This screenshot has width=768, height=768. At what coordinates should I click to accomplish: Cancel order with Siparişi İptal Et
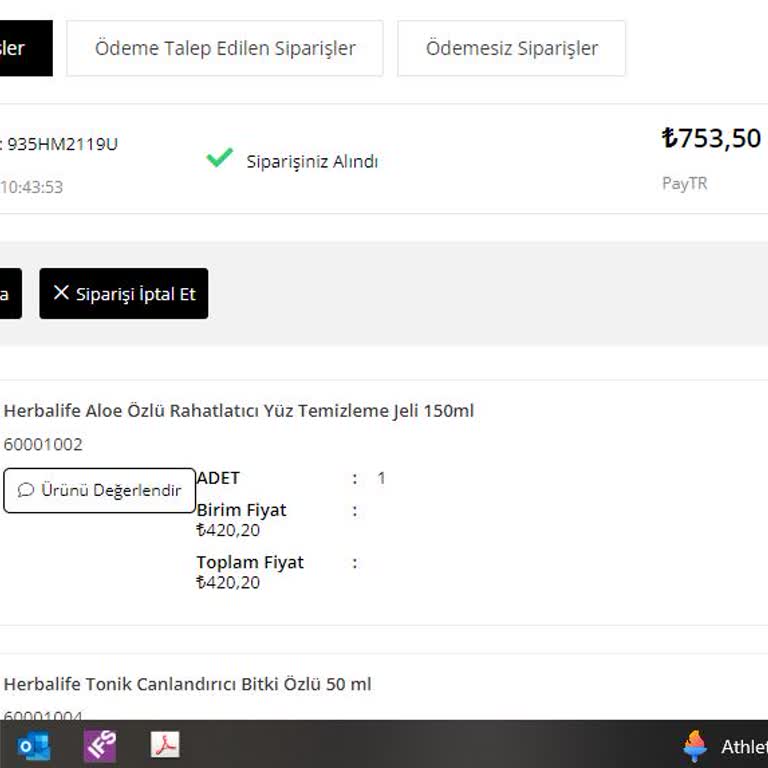pyautogui.click(x=123, y=293)
